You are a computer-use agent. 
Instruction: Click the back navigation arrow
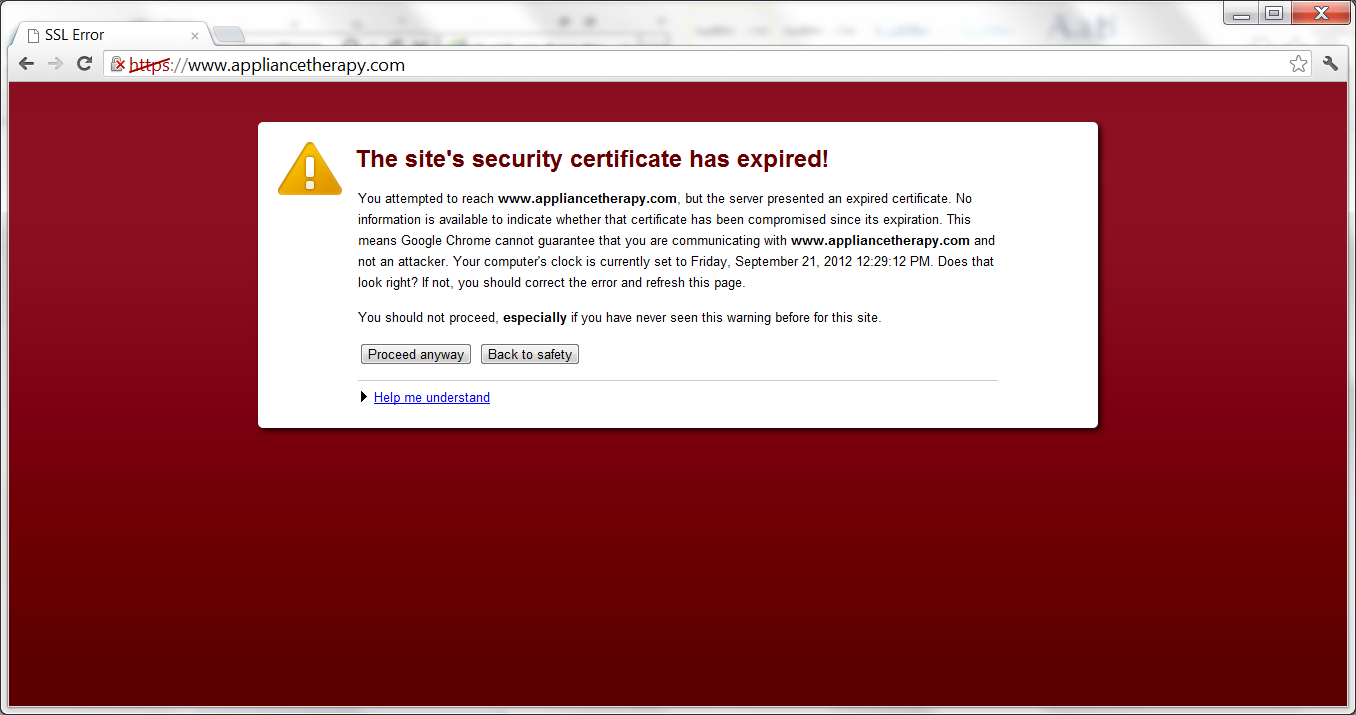26,63
